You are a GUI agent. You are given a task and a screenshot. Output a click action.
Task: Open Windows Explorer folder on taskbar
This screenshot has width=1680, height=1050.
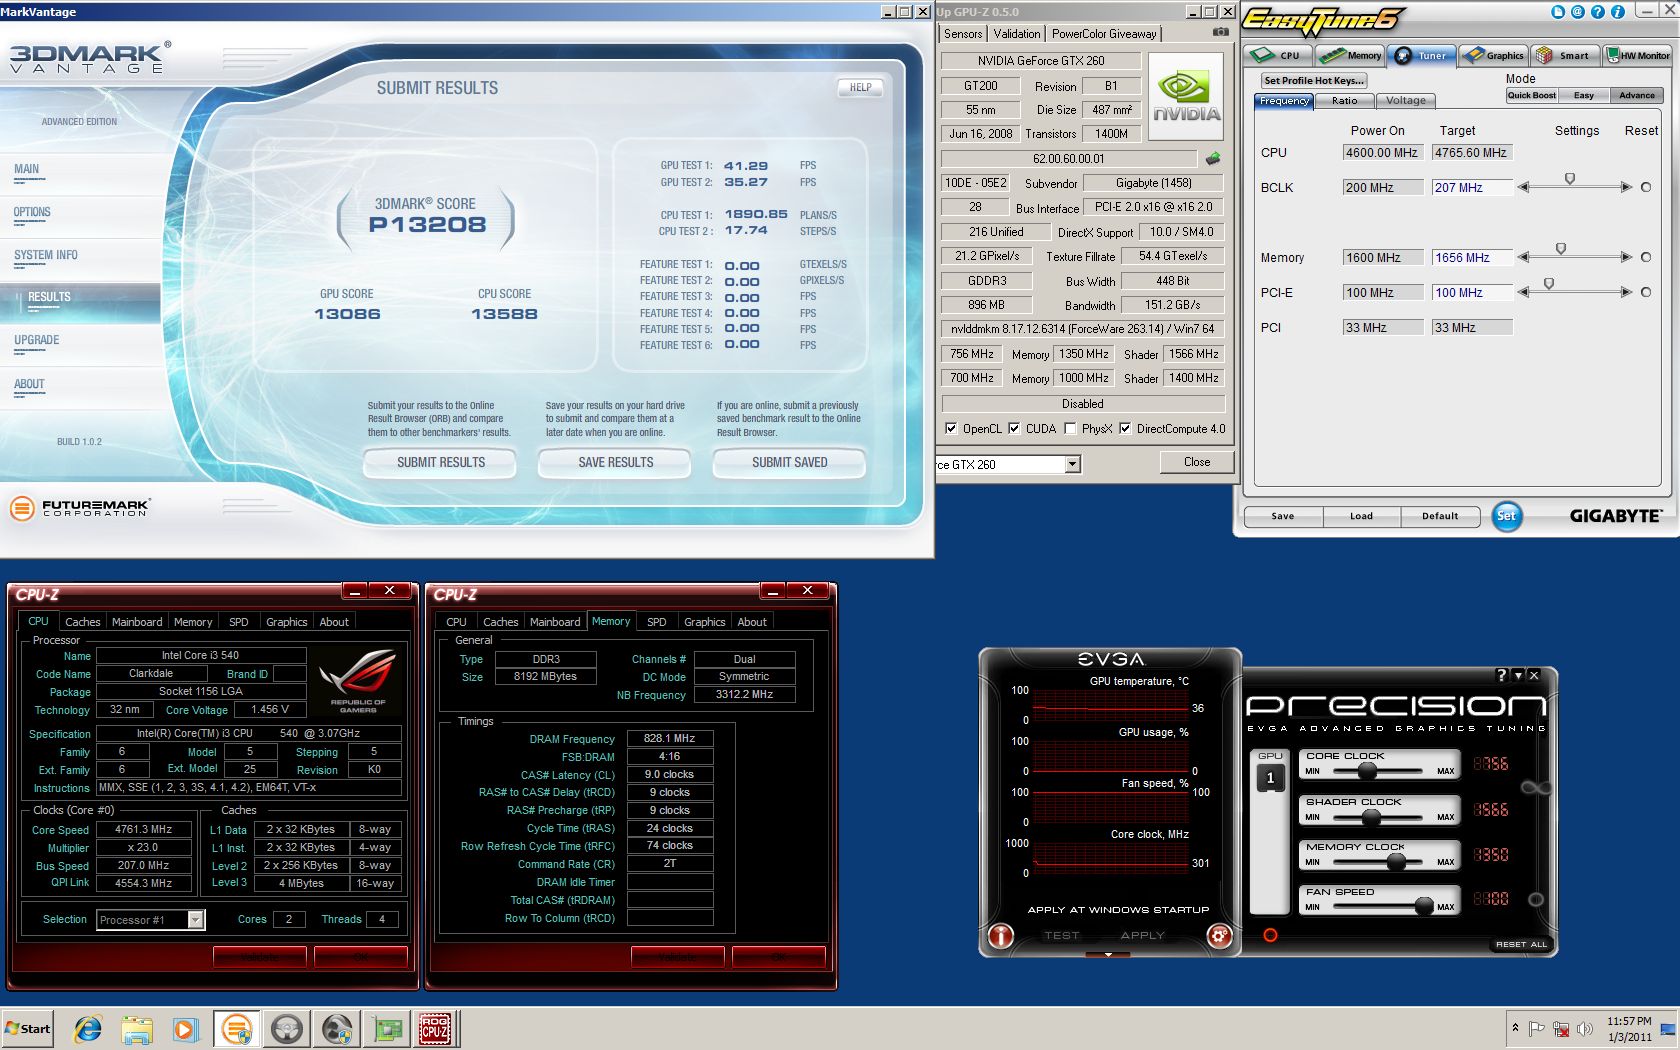click(137, 1028)
